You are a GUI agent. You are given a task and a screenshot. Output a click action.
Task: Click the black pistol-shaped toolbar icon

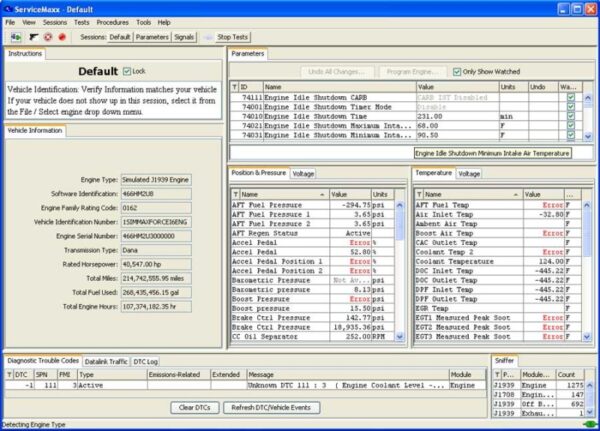tap(34, 37)
